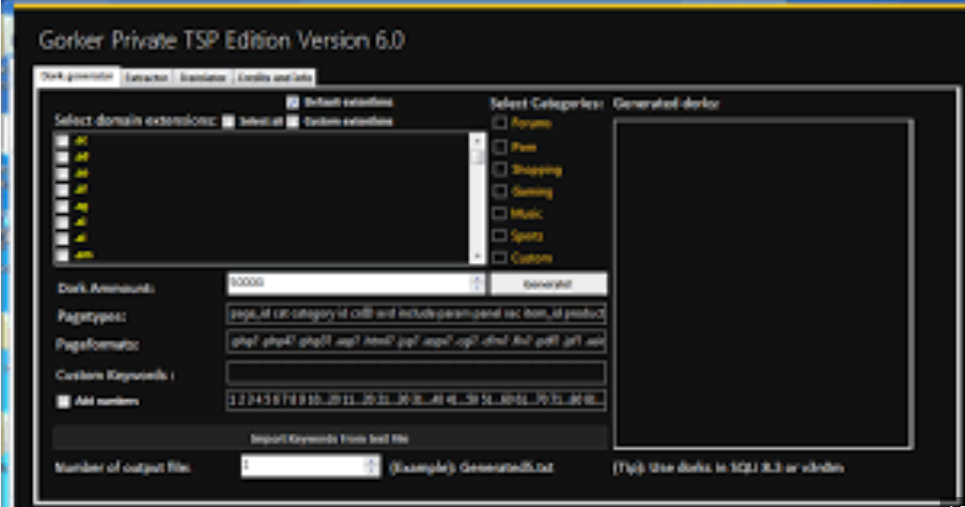Screen dimensions: 965x507
Task: Check the .ac domain extension
Action: [x=62, y=141]
